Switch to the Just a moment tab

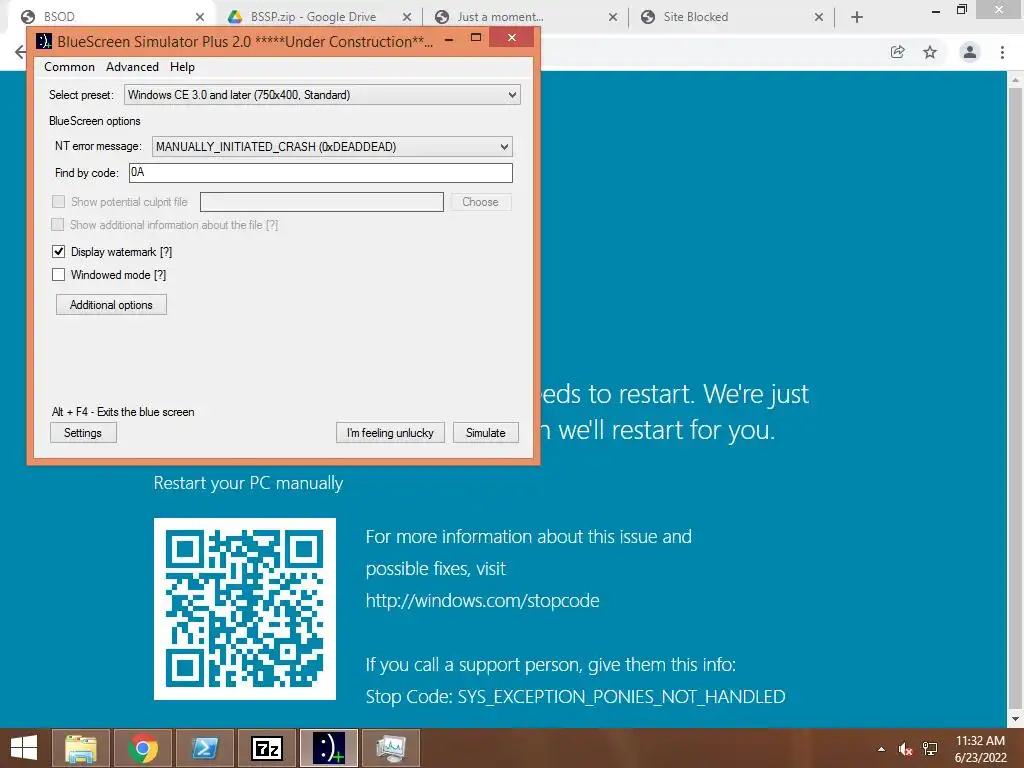[x=500, y=17]
